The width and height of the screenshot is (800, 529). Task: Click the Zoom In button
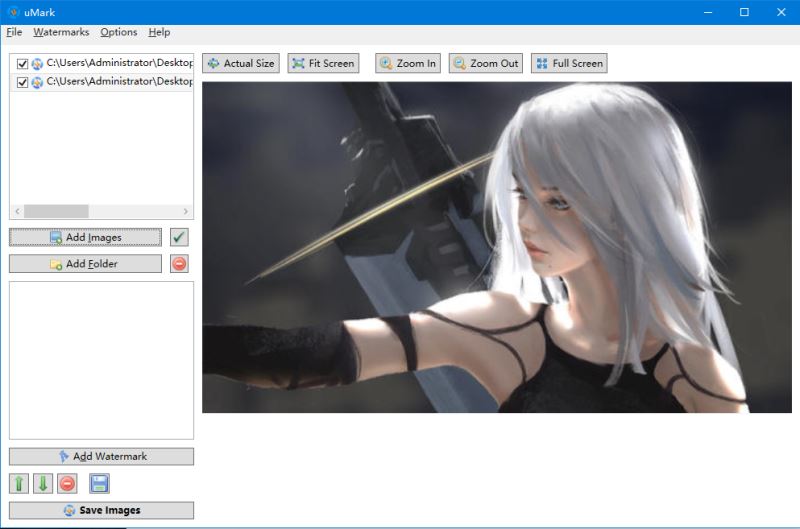click(408, 63)
